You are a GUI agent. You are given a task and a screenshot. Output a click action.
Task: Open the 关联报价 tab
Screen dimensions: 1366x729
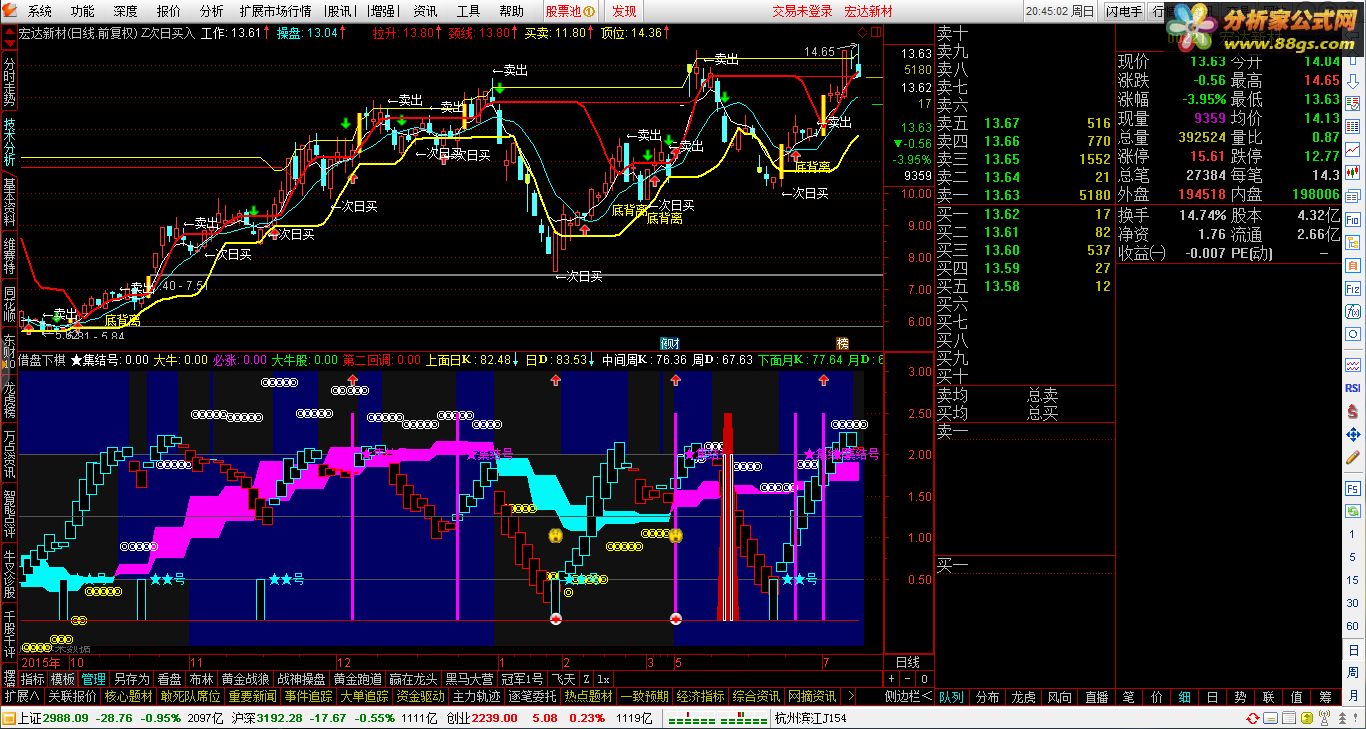(73, 696)
